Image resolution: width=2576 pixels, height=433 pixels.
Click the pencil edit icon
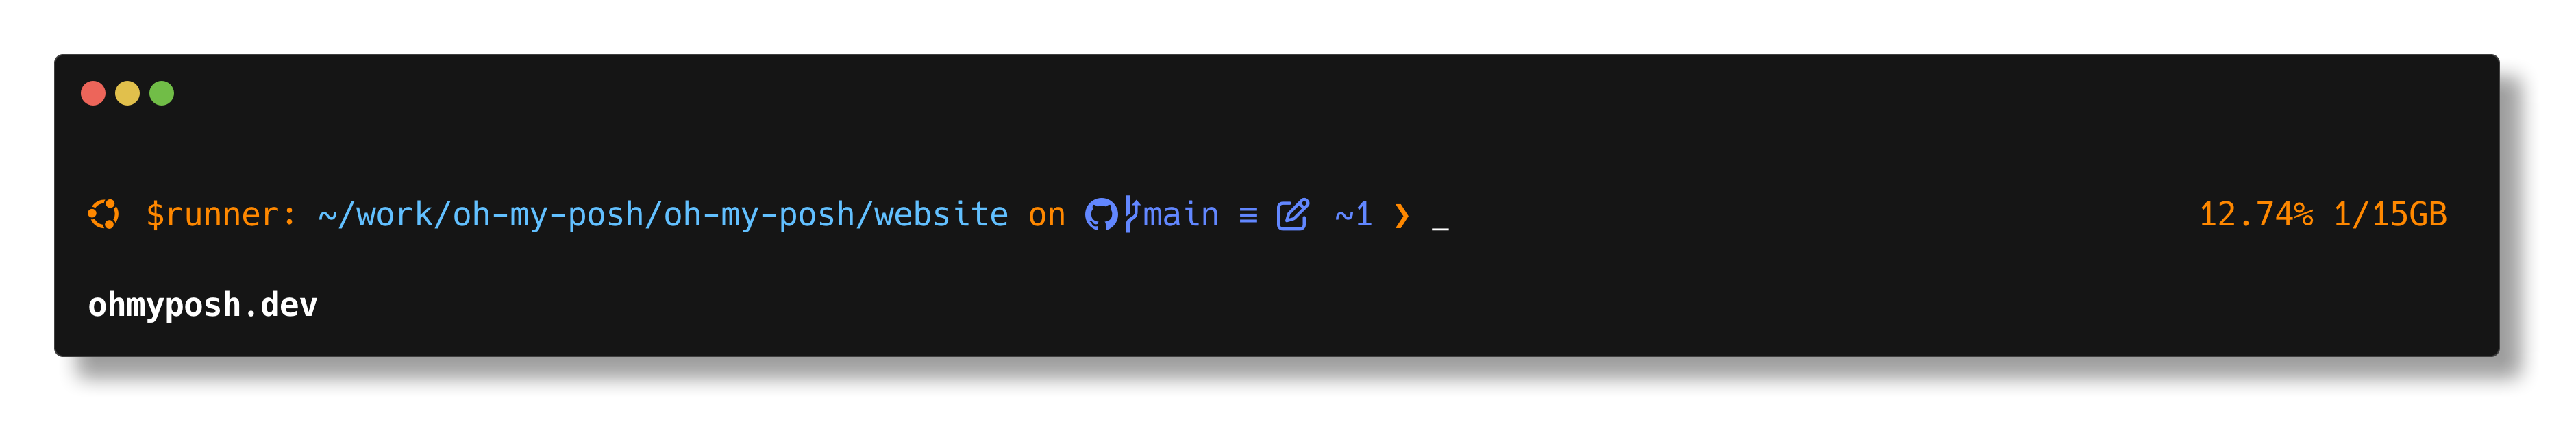point(1292,214)
